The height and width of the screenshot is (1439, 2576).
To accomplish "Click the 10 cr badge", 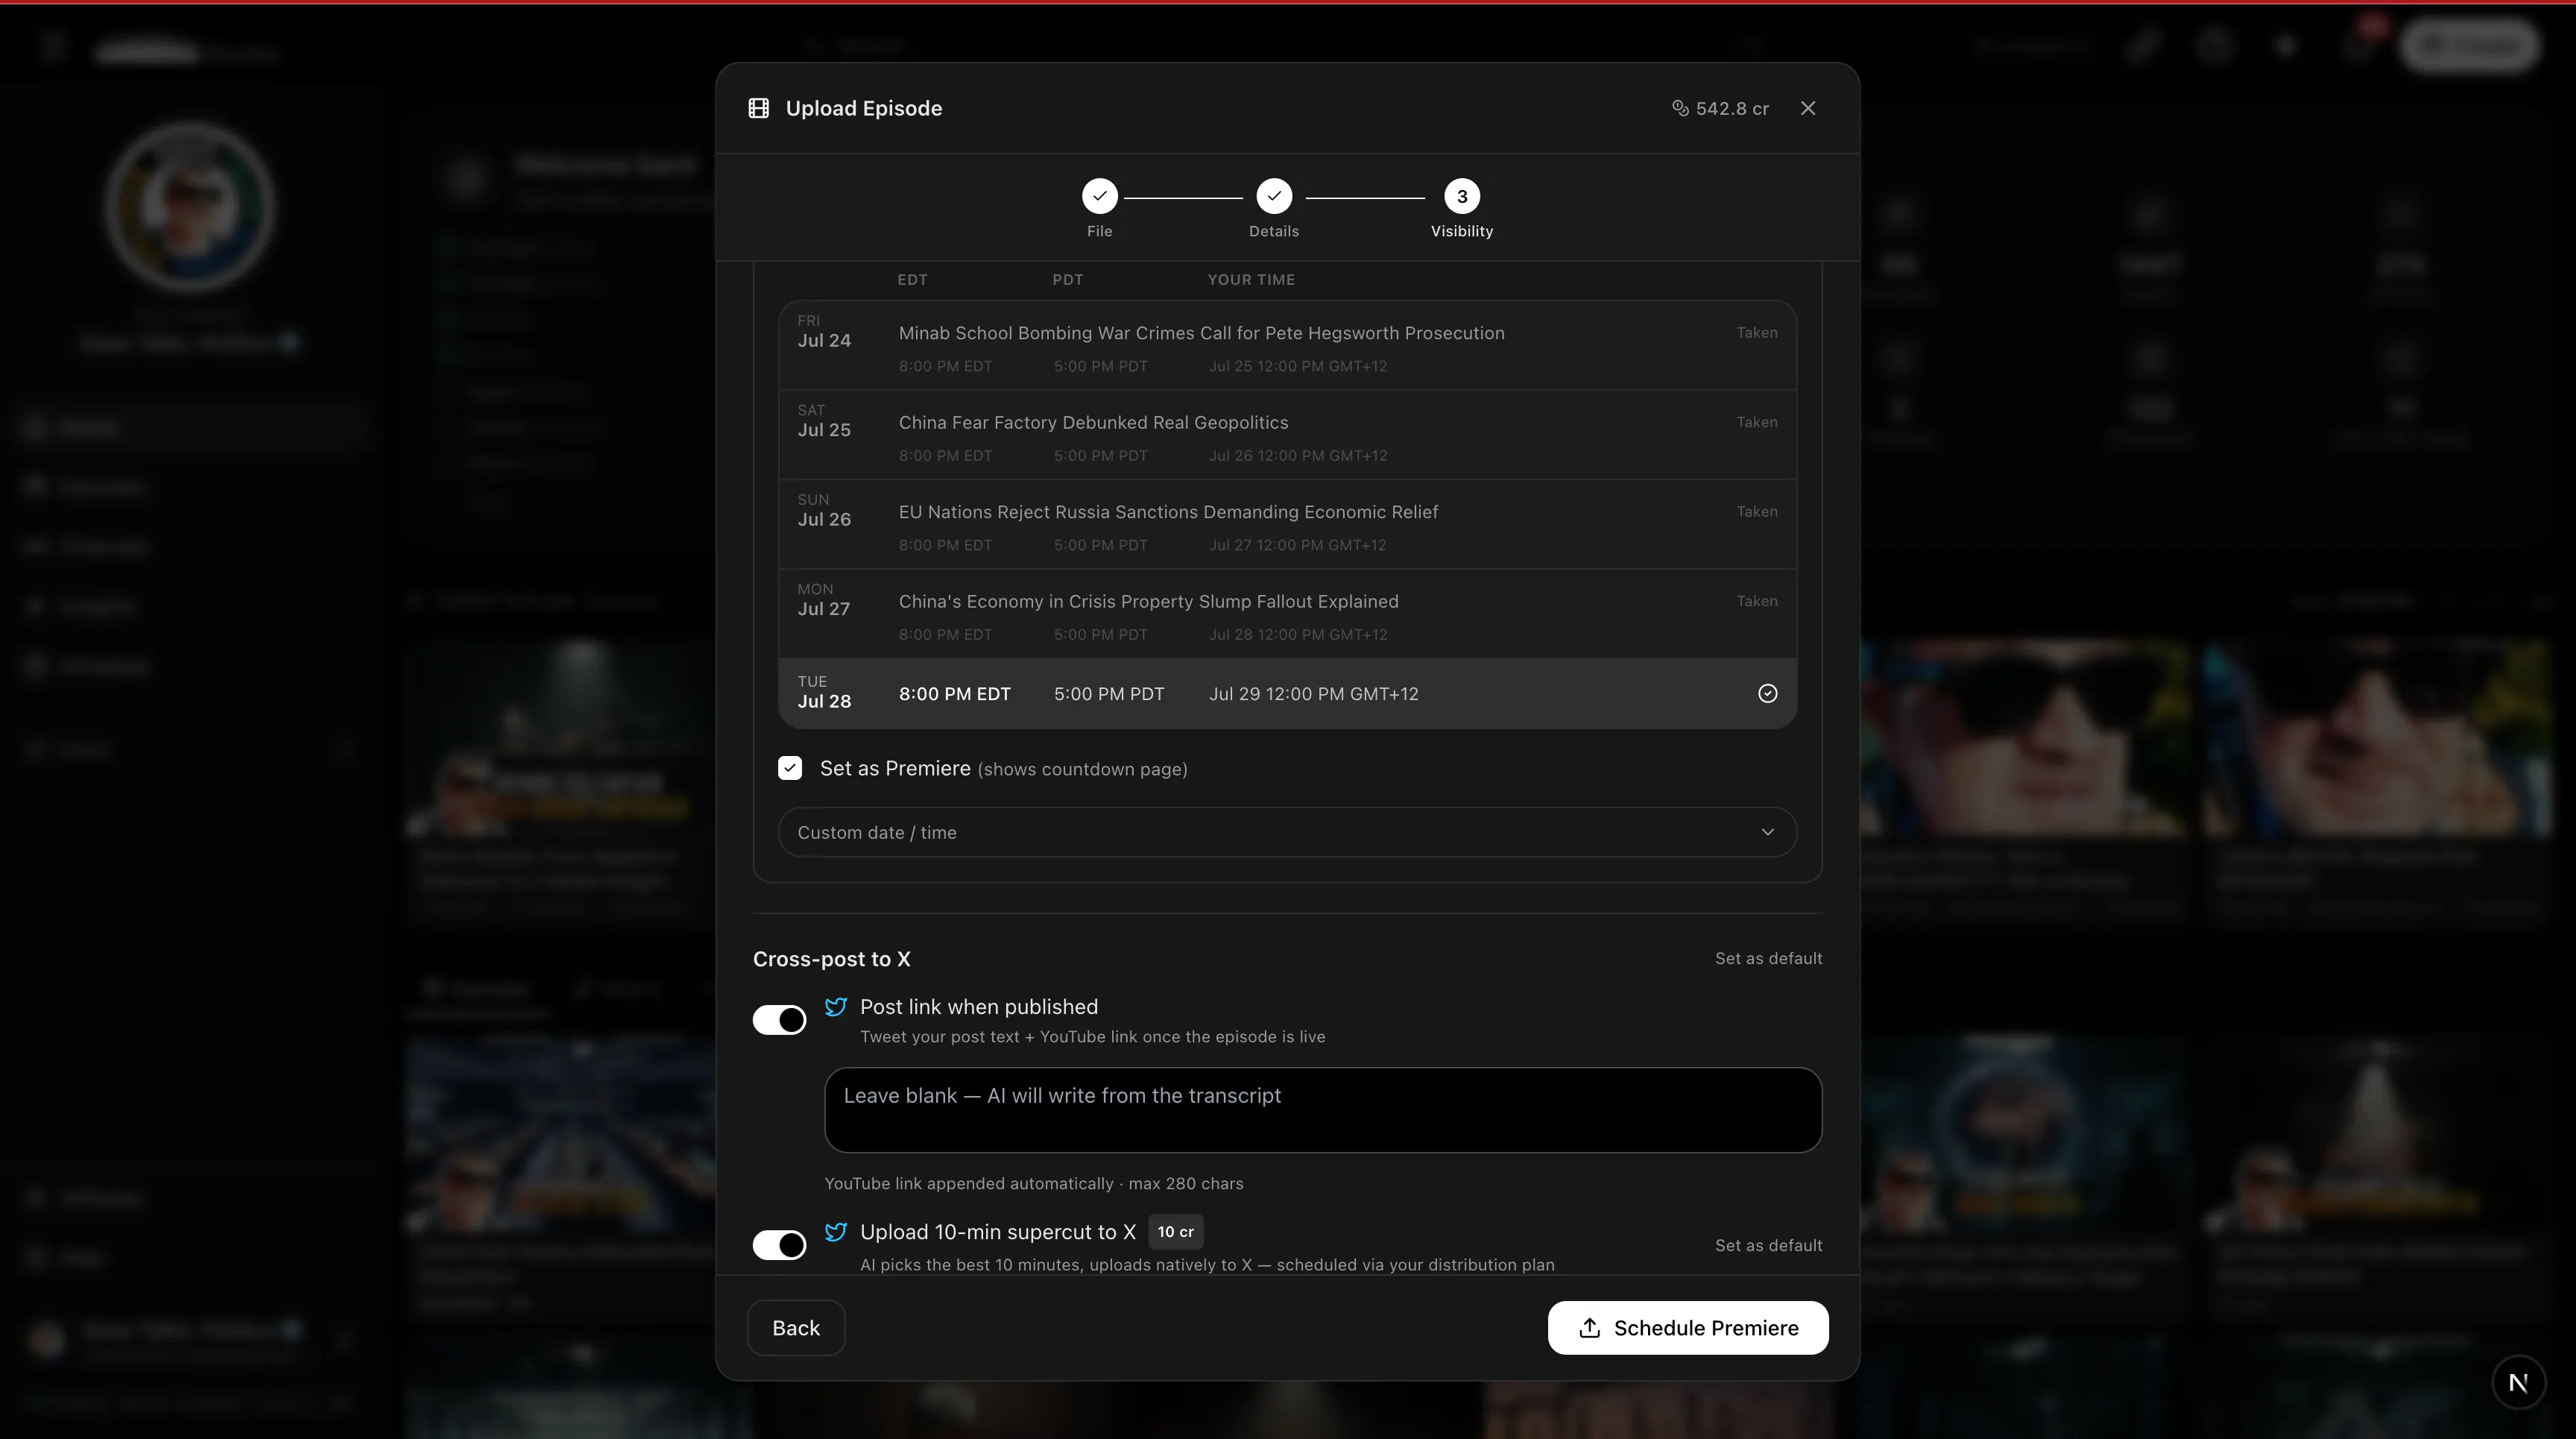I will click(1175, 1232).
